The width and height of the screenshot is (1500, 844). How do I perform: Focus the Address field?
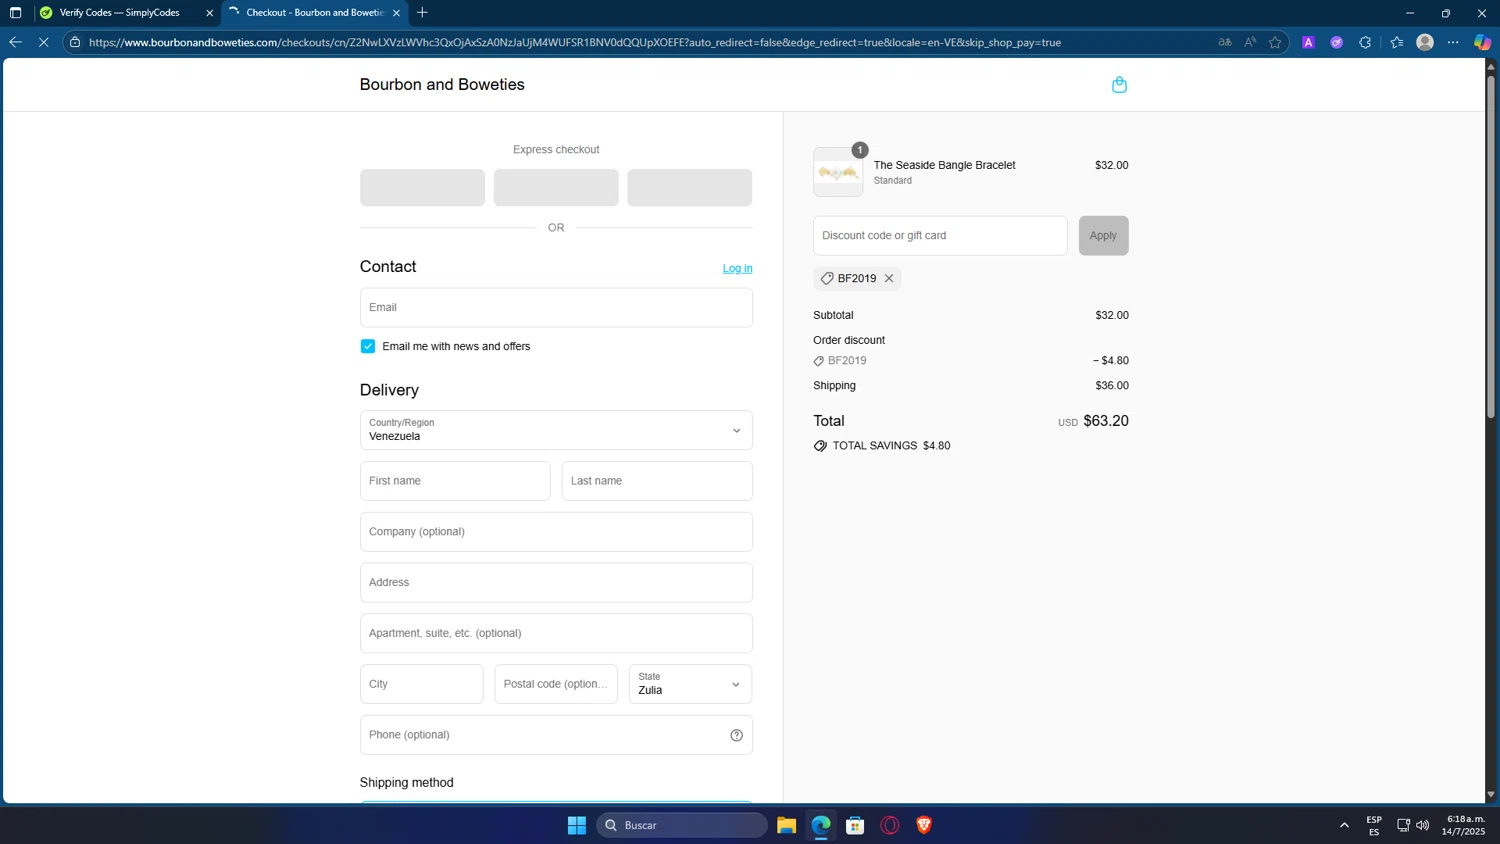click(556, 582)
